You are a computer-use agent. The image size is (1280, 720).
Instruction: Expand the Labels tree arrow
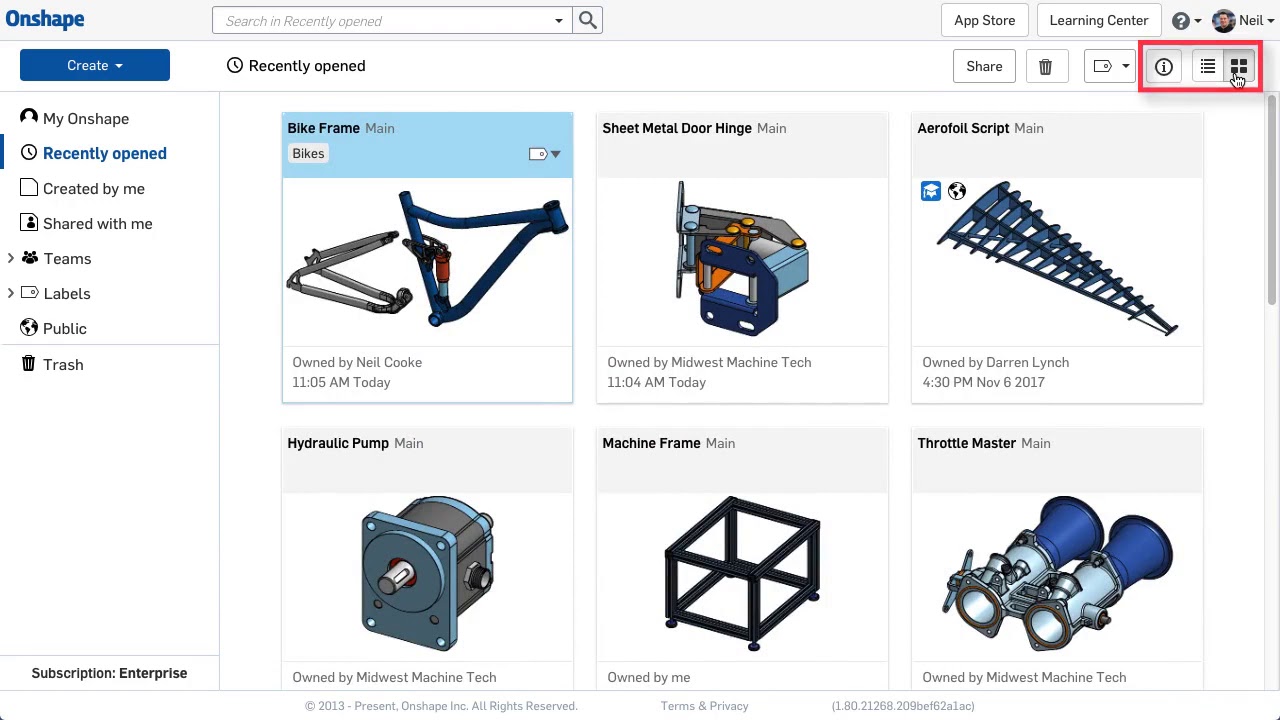[10, 293]
